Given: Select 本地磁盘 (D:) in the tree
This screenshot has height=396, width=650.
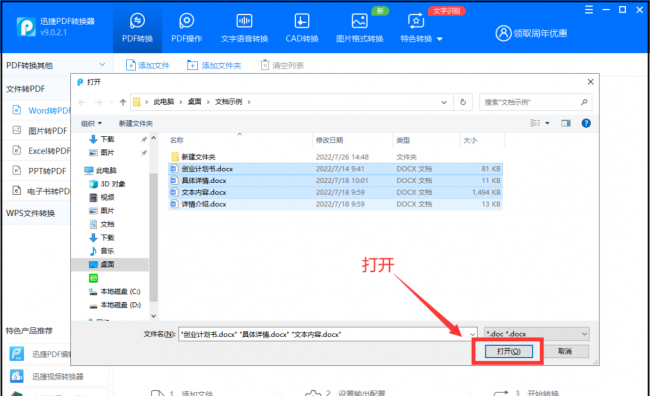Looking at the screenshot, I should (x=115, y=305).
